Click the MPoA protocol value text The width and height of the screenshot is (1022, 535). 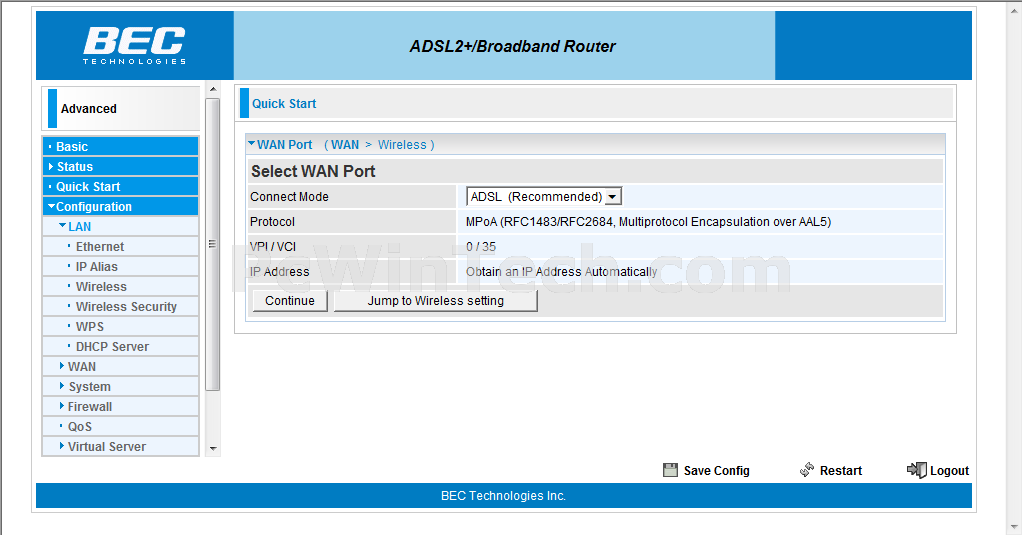coord(649,222)
